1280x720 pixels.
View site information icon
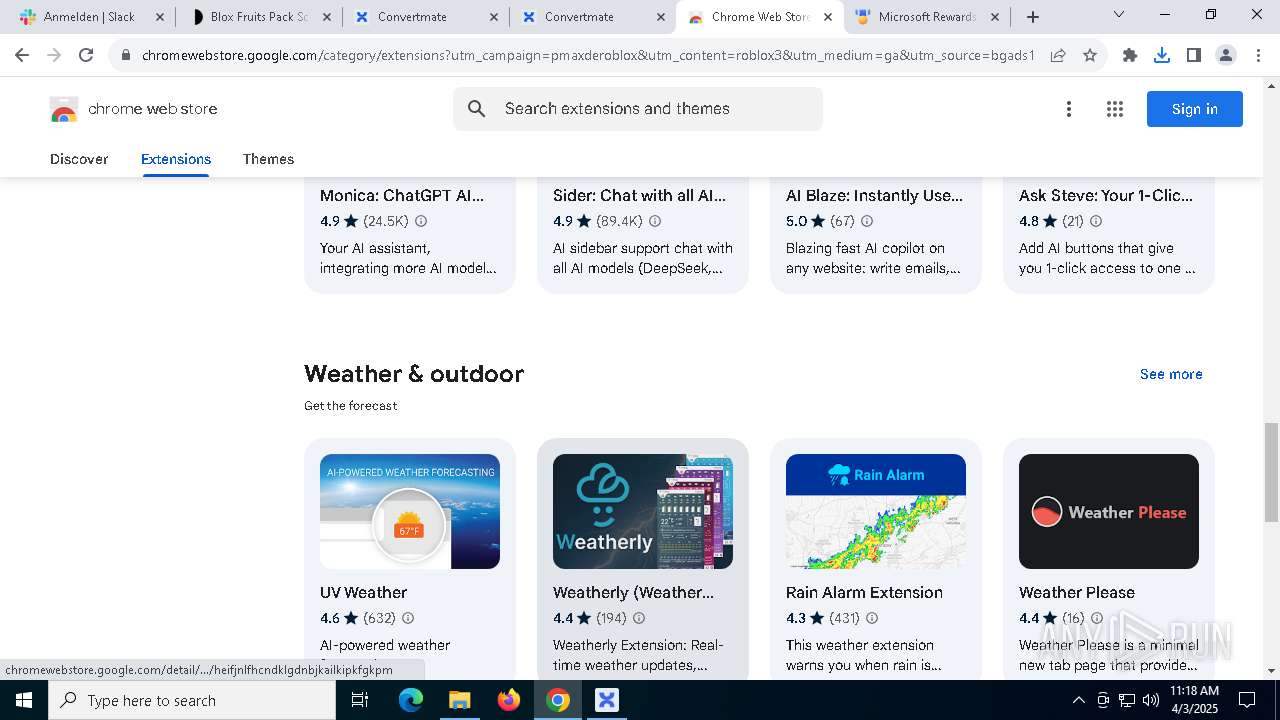[125, 55]
